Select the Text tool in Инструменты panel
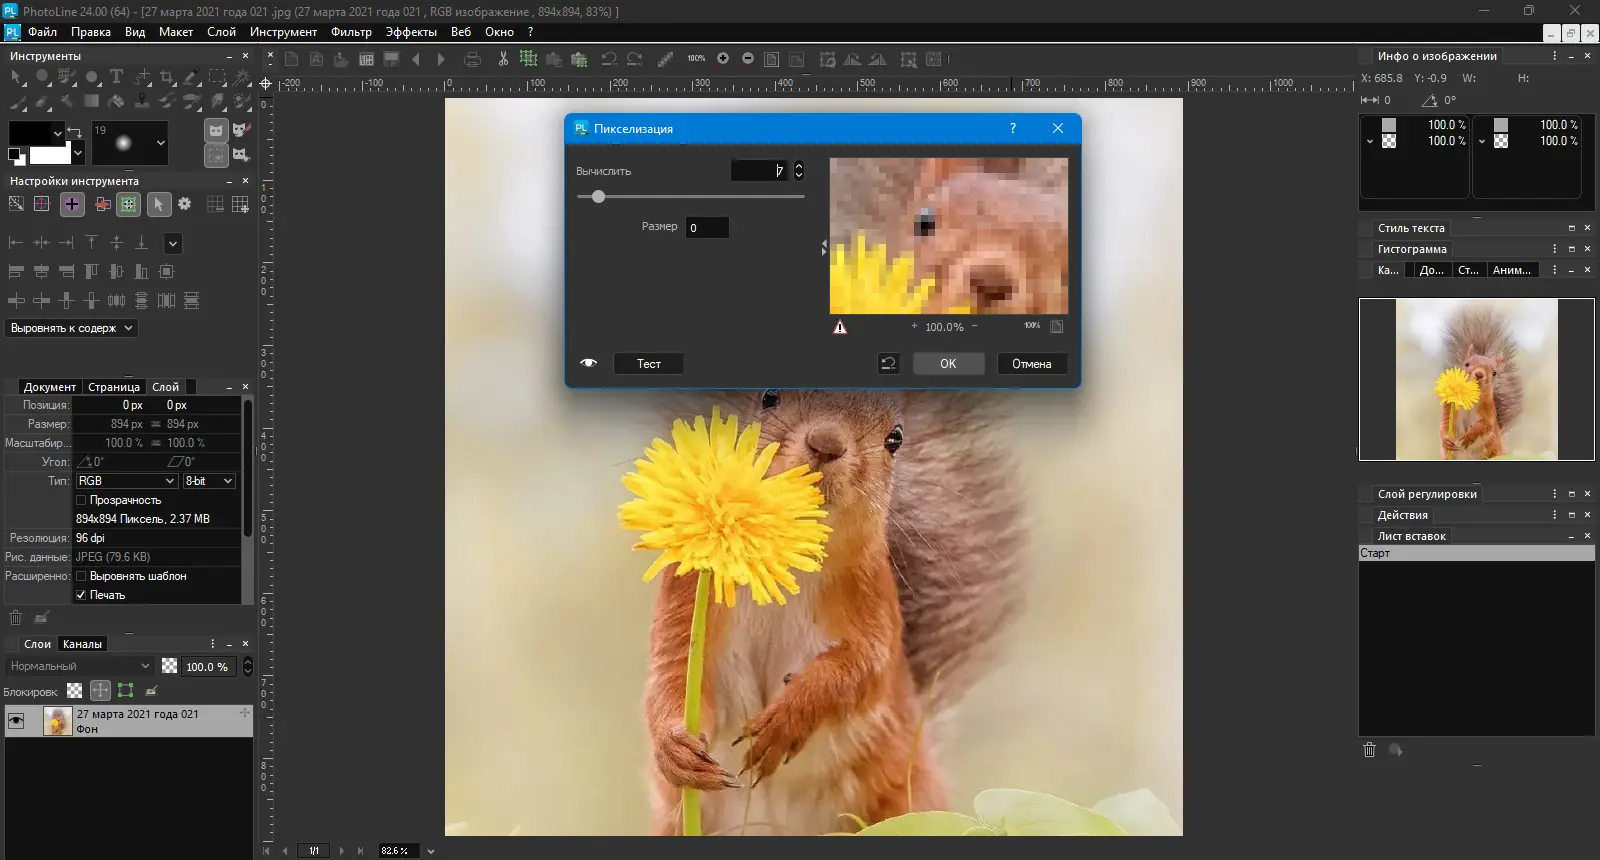This screenshot has width=1600, height=860. click(116, 77)
